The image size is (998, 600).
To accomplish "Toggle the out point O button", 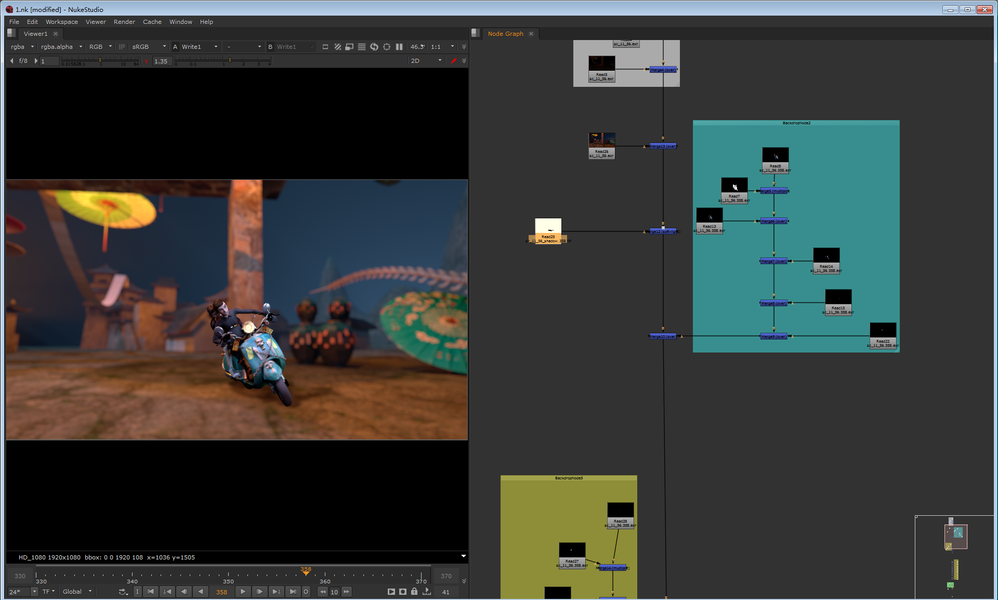I will pos(306,592).
